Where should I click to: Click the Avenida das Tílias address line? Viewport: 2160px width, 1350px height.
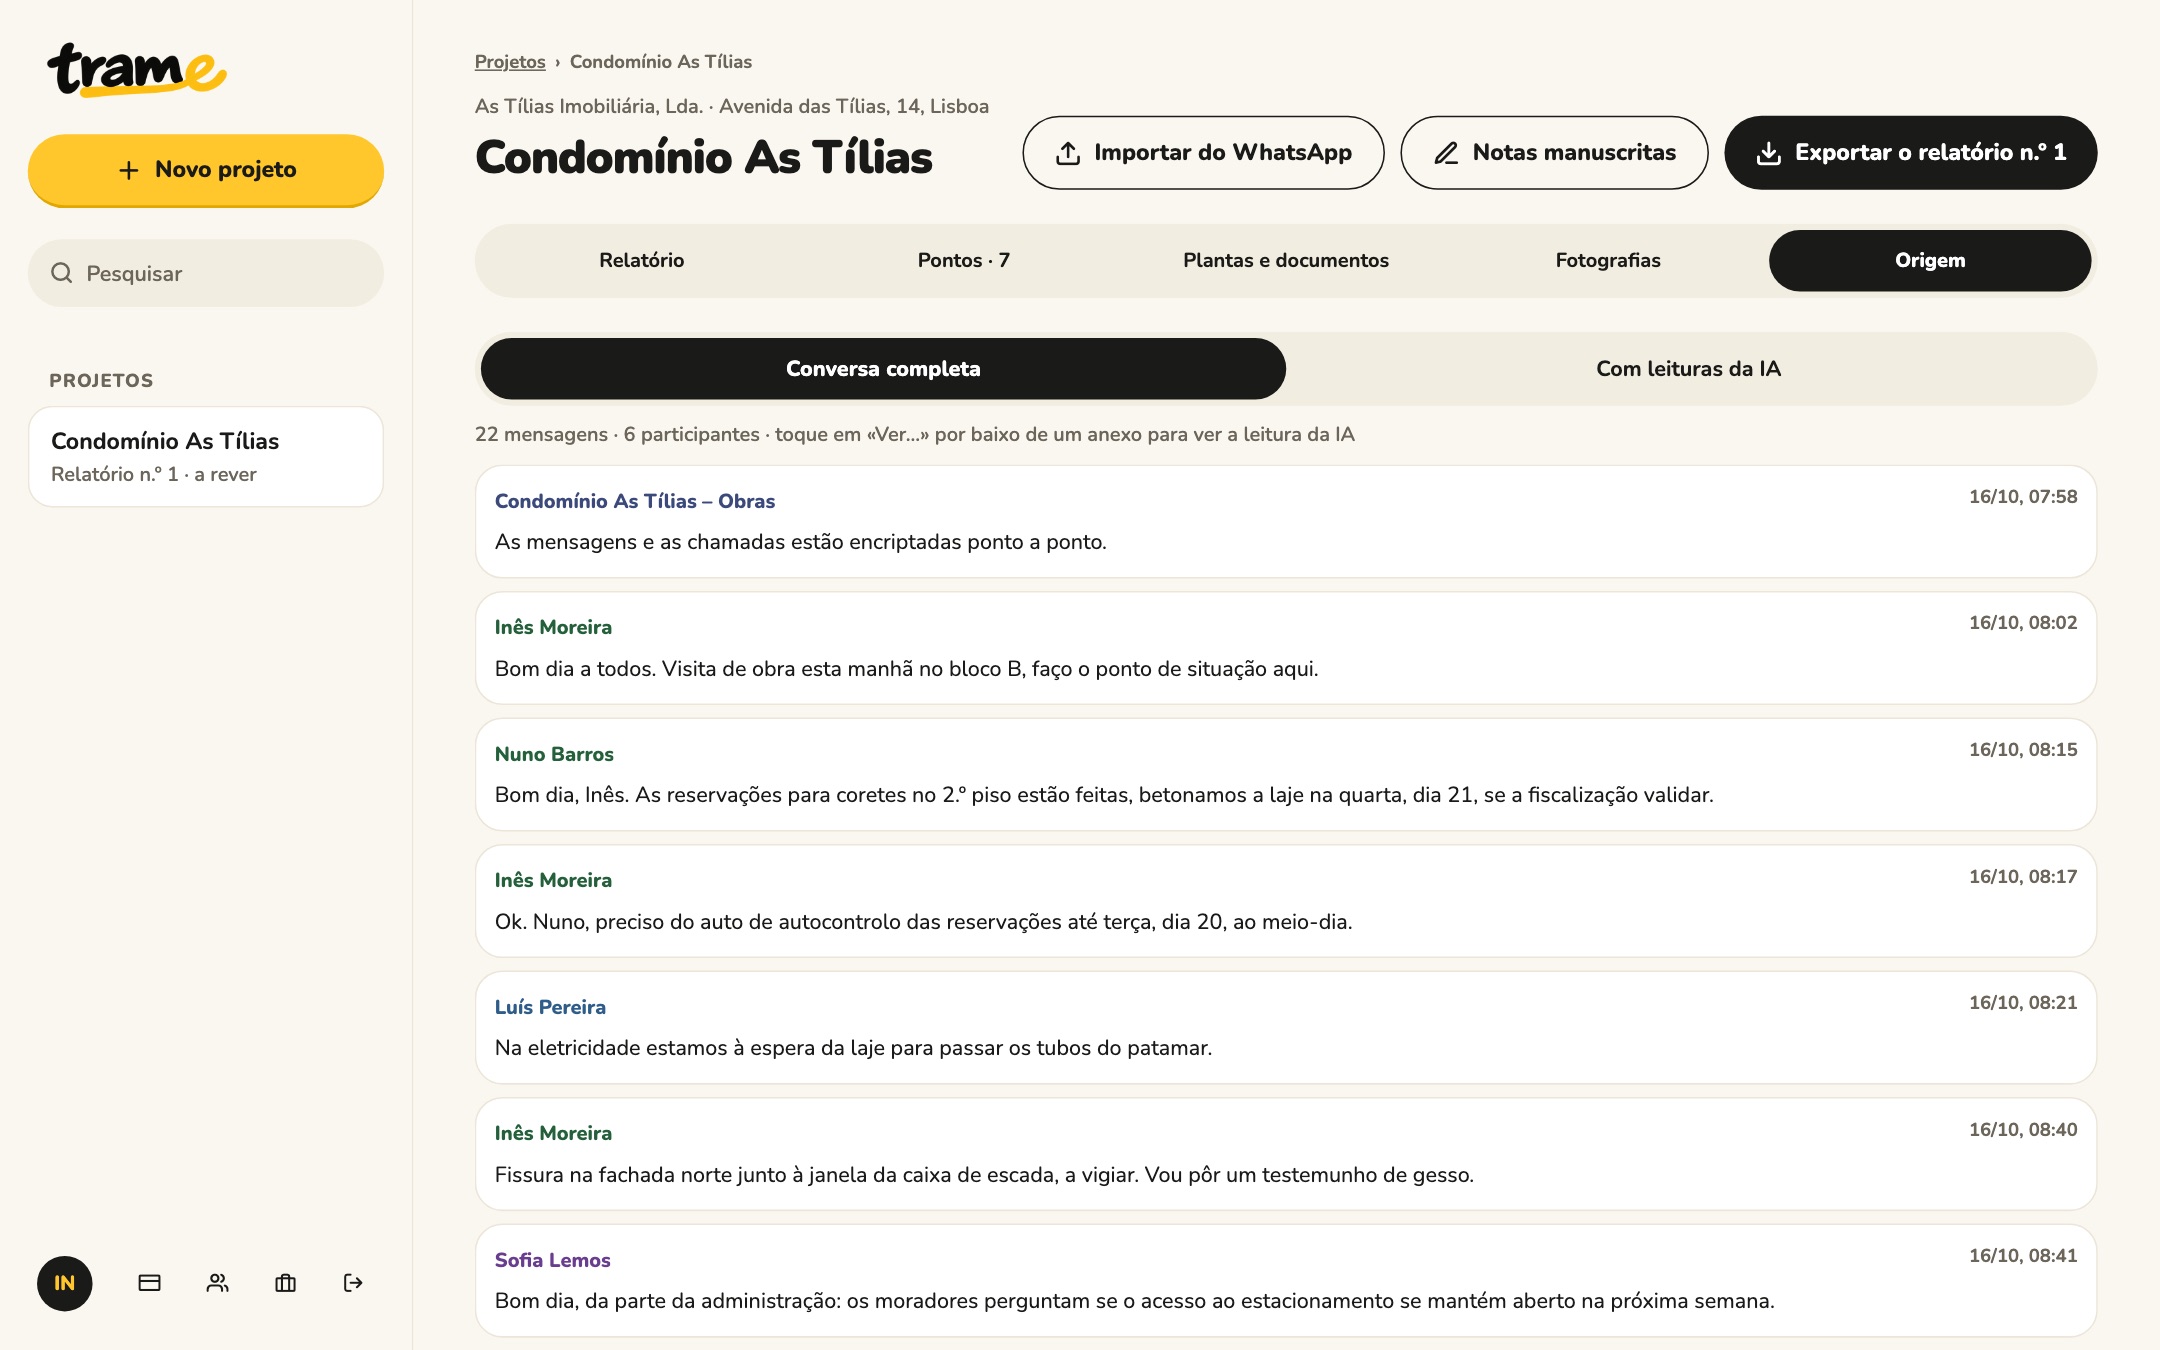(732, 106)
